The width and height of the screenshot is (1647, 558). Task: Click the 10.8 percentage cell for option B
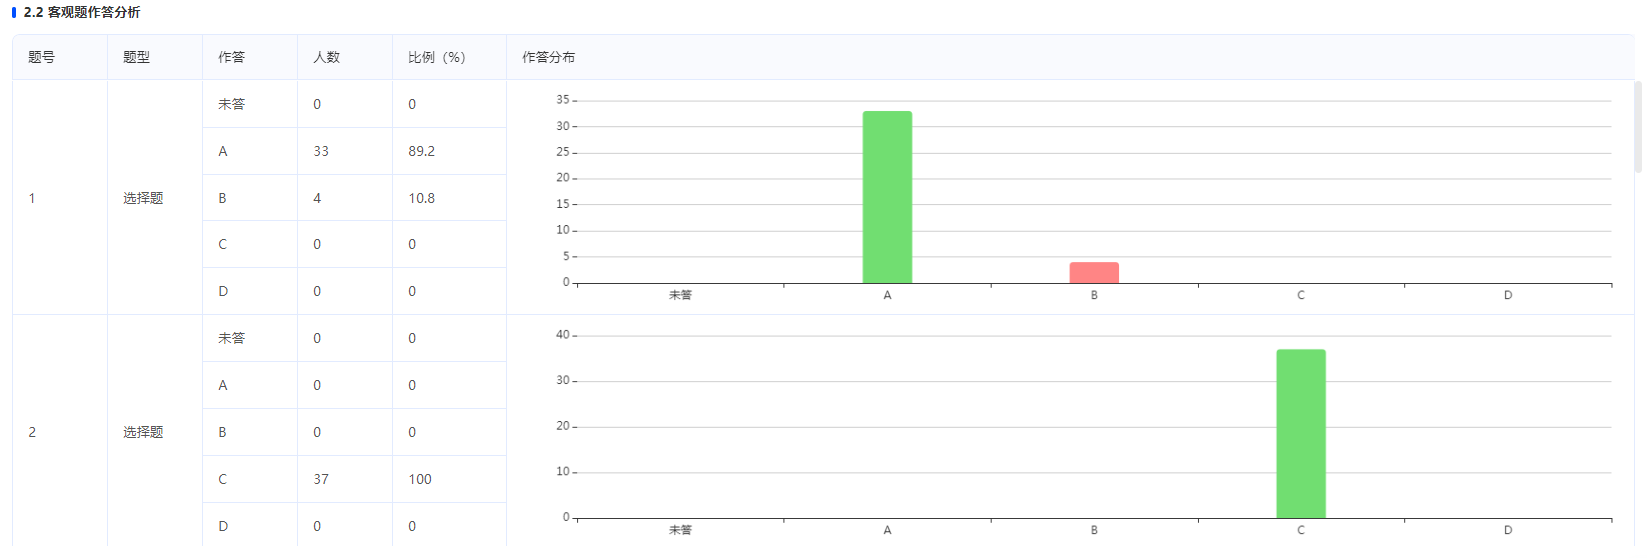(x=421, y=198)
